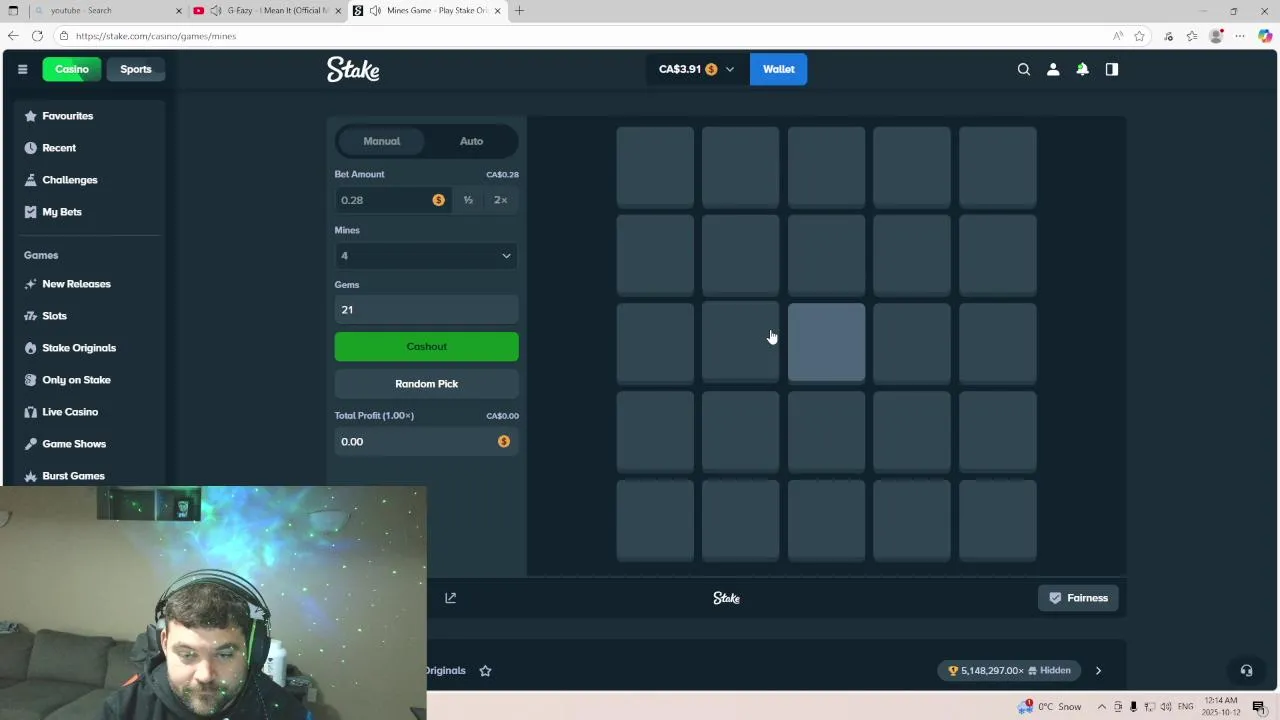Click the green Cashout button
Viewport: 1280px width, 720px height.
click(x=426, y=346)
